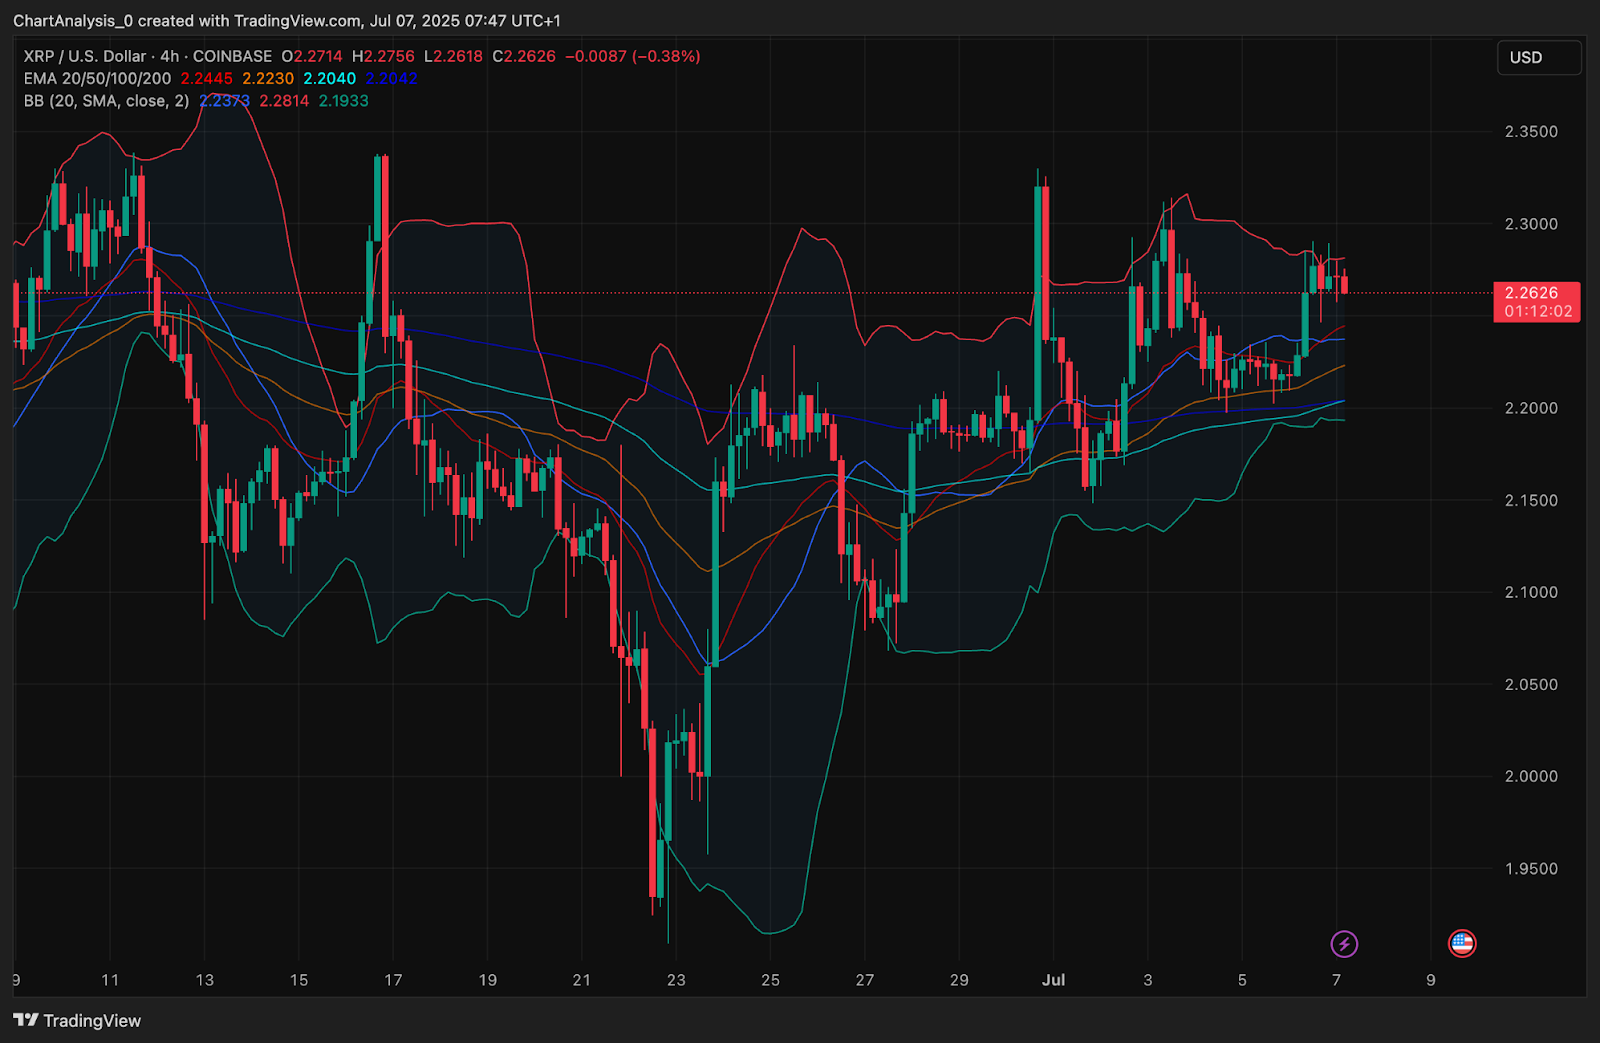Click the red current price label 2.2626

point(1537,293)
